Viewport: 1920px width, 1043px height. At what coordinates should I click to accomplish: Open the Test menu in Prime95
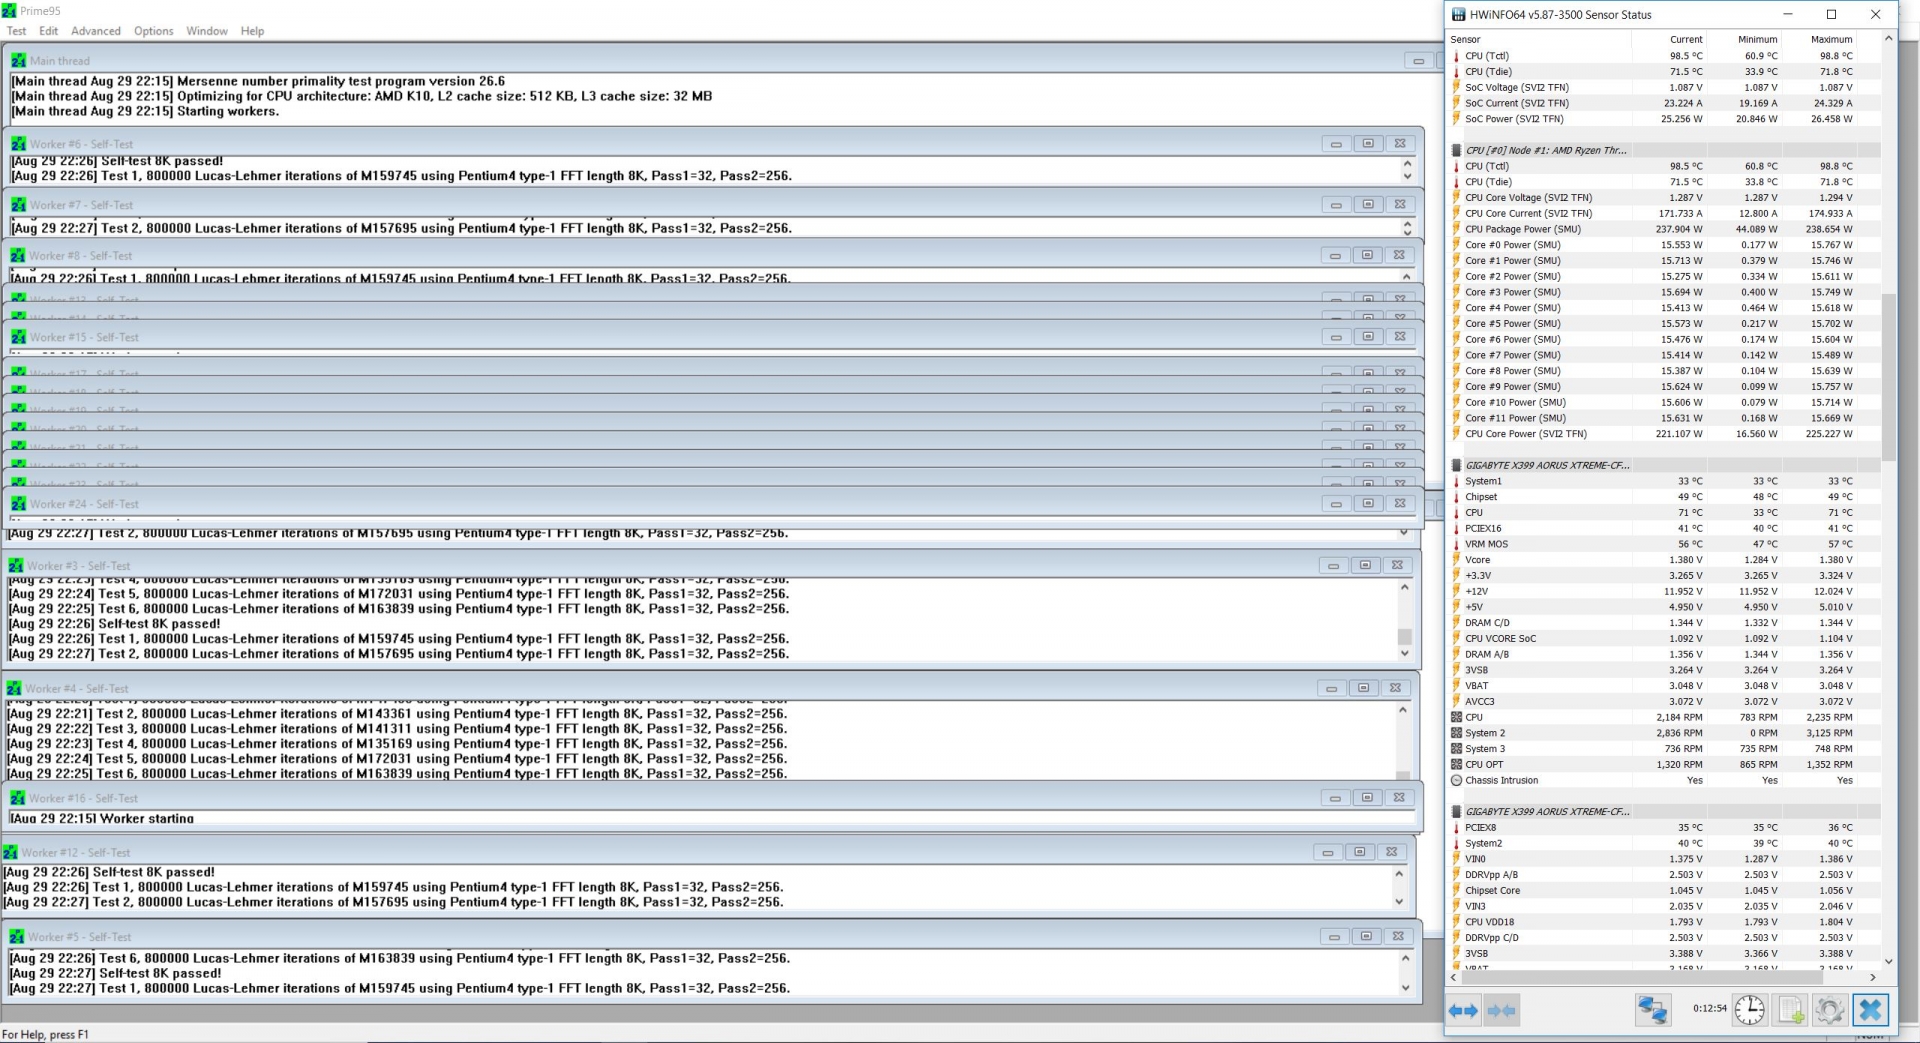tap(16, 31)
